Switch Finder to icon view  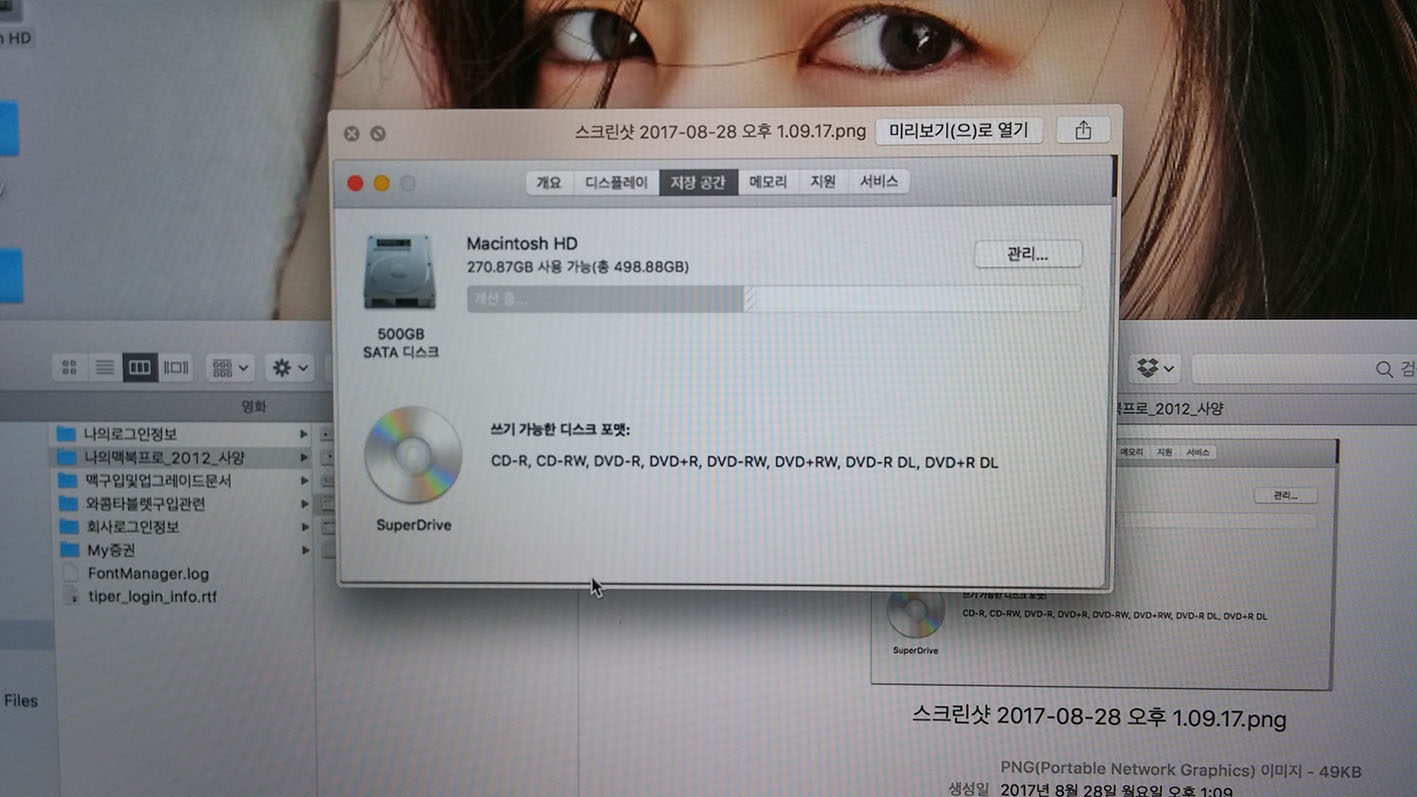pos(69,368)
